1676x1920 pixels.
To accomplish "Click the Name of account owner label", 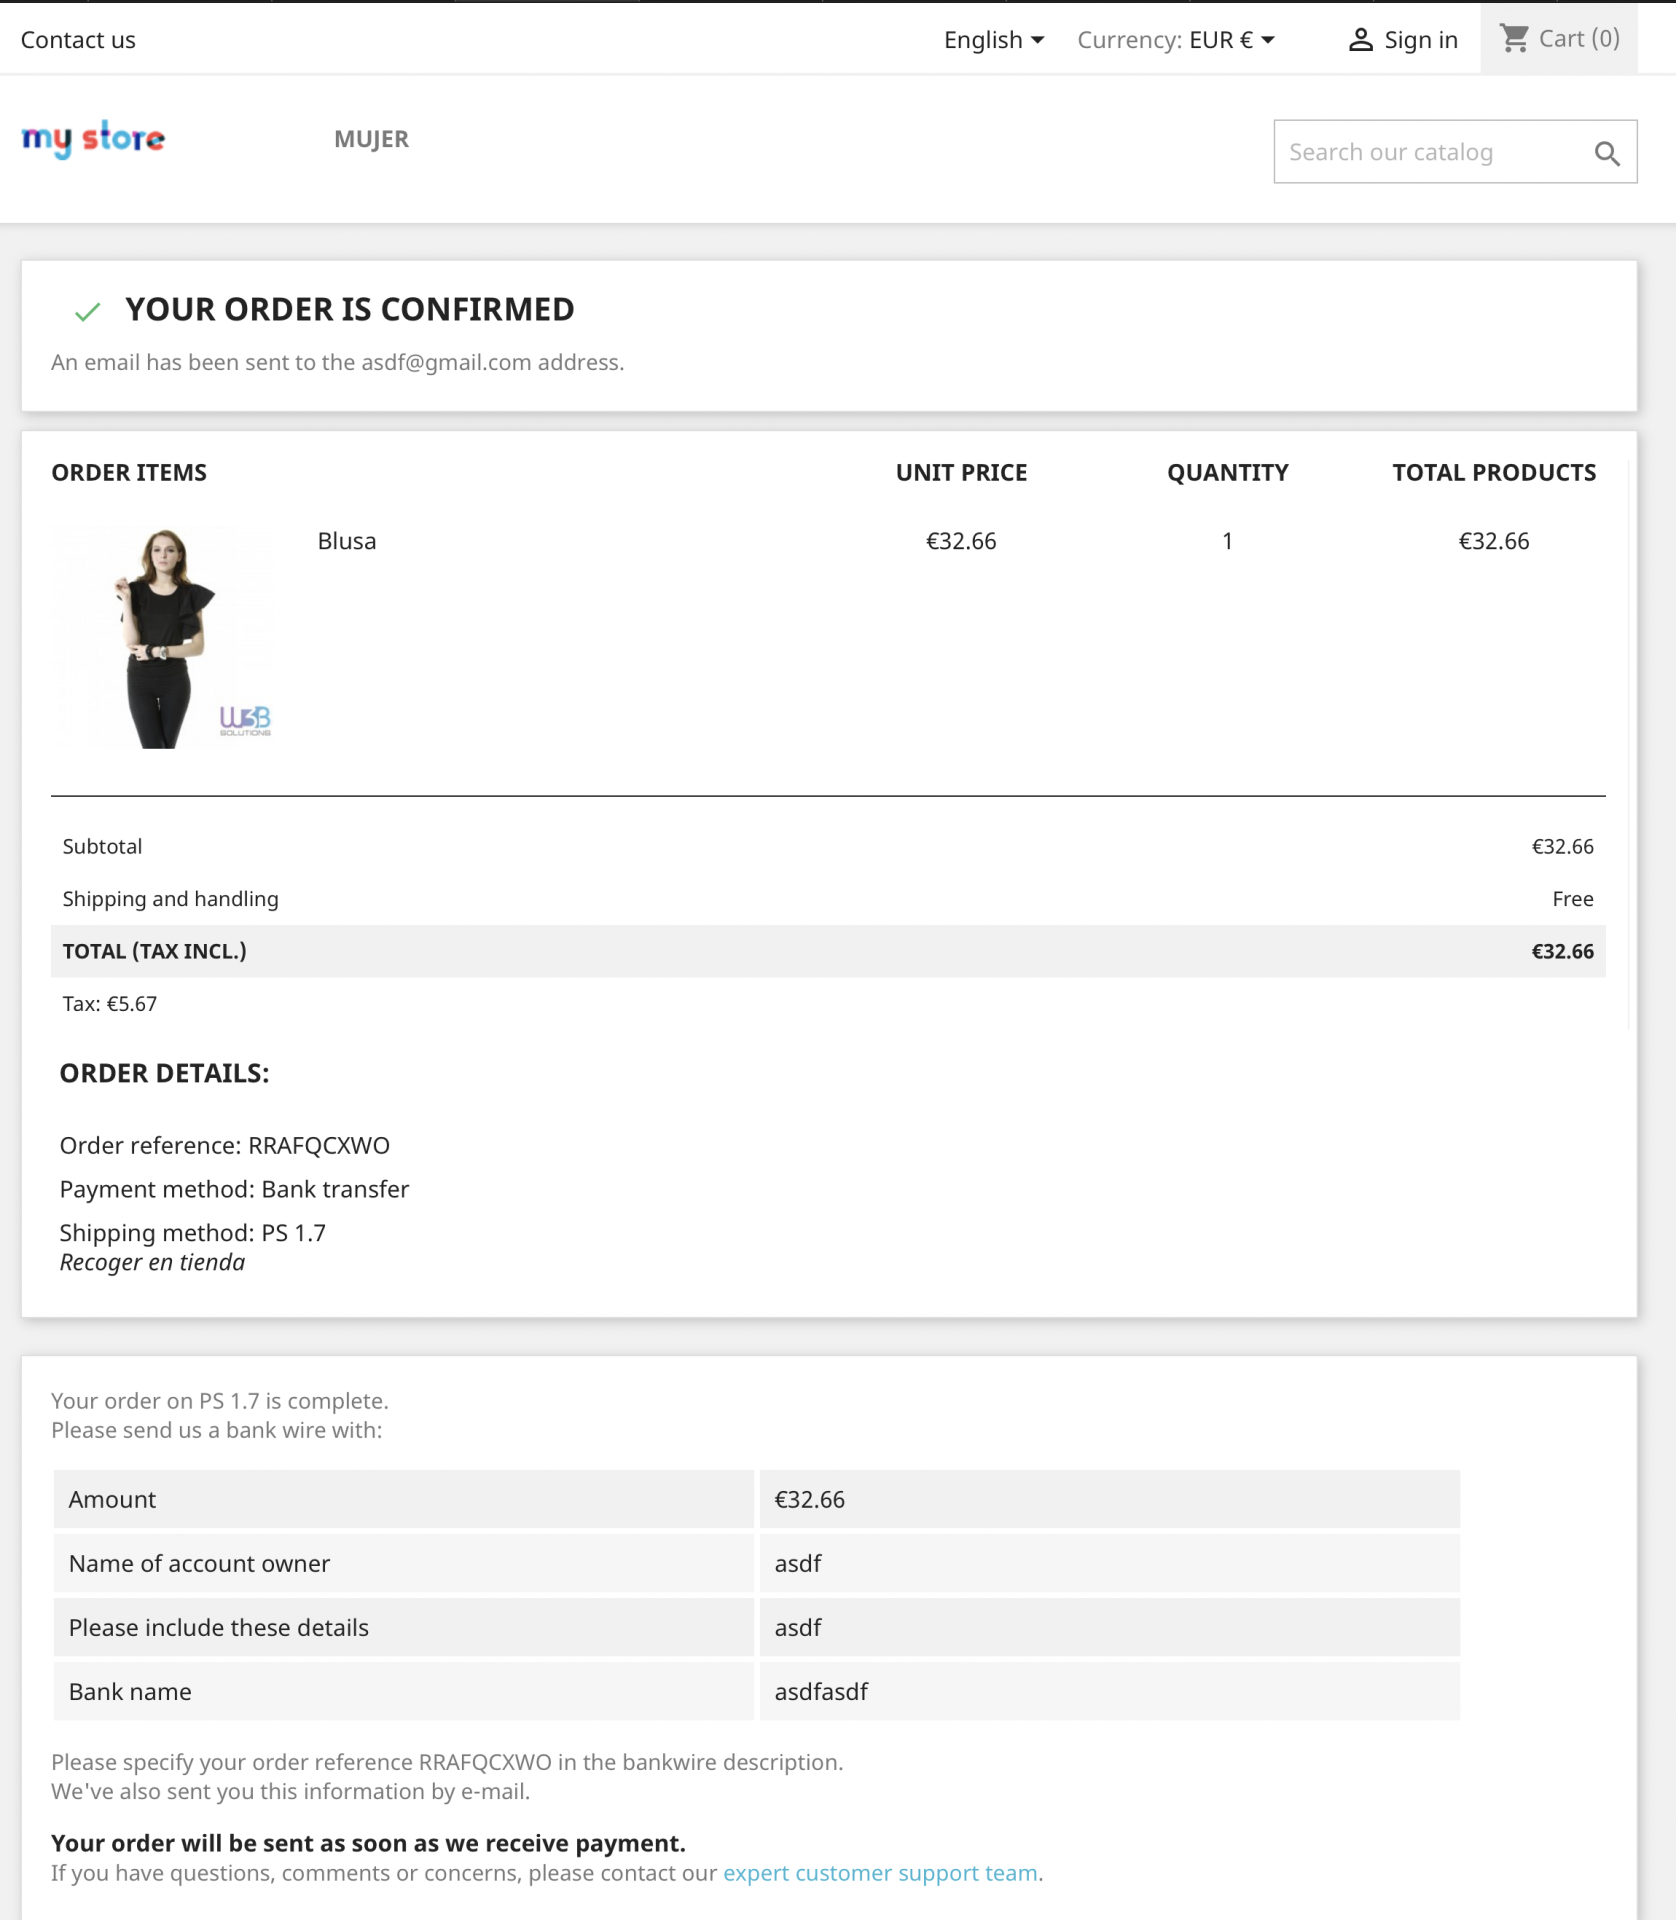I will click(x=199, y=1564).
